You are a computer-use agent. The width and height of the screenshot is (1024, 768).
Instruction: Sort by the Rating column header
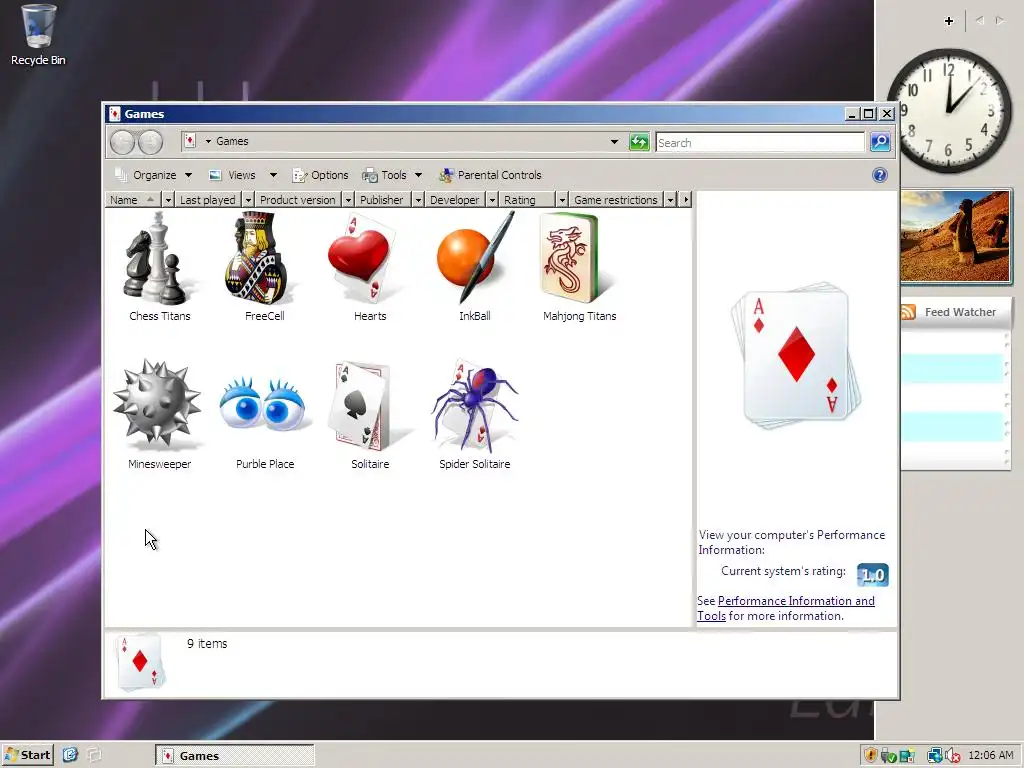[x=527, y=200]
